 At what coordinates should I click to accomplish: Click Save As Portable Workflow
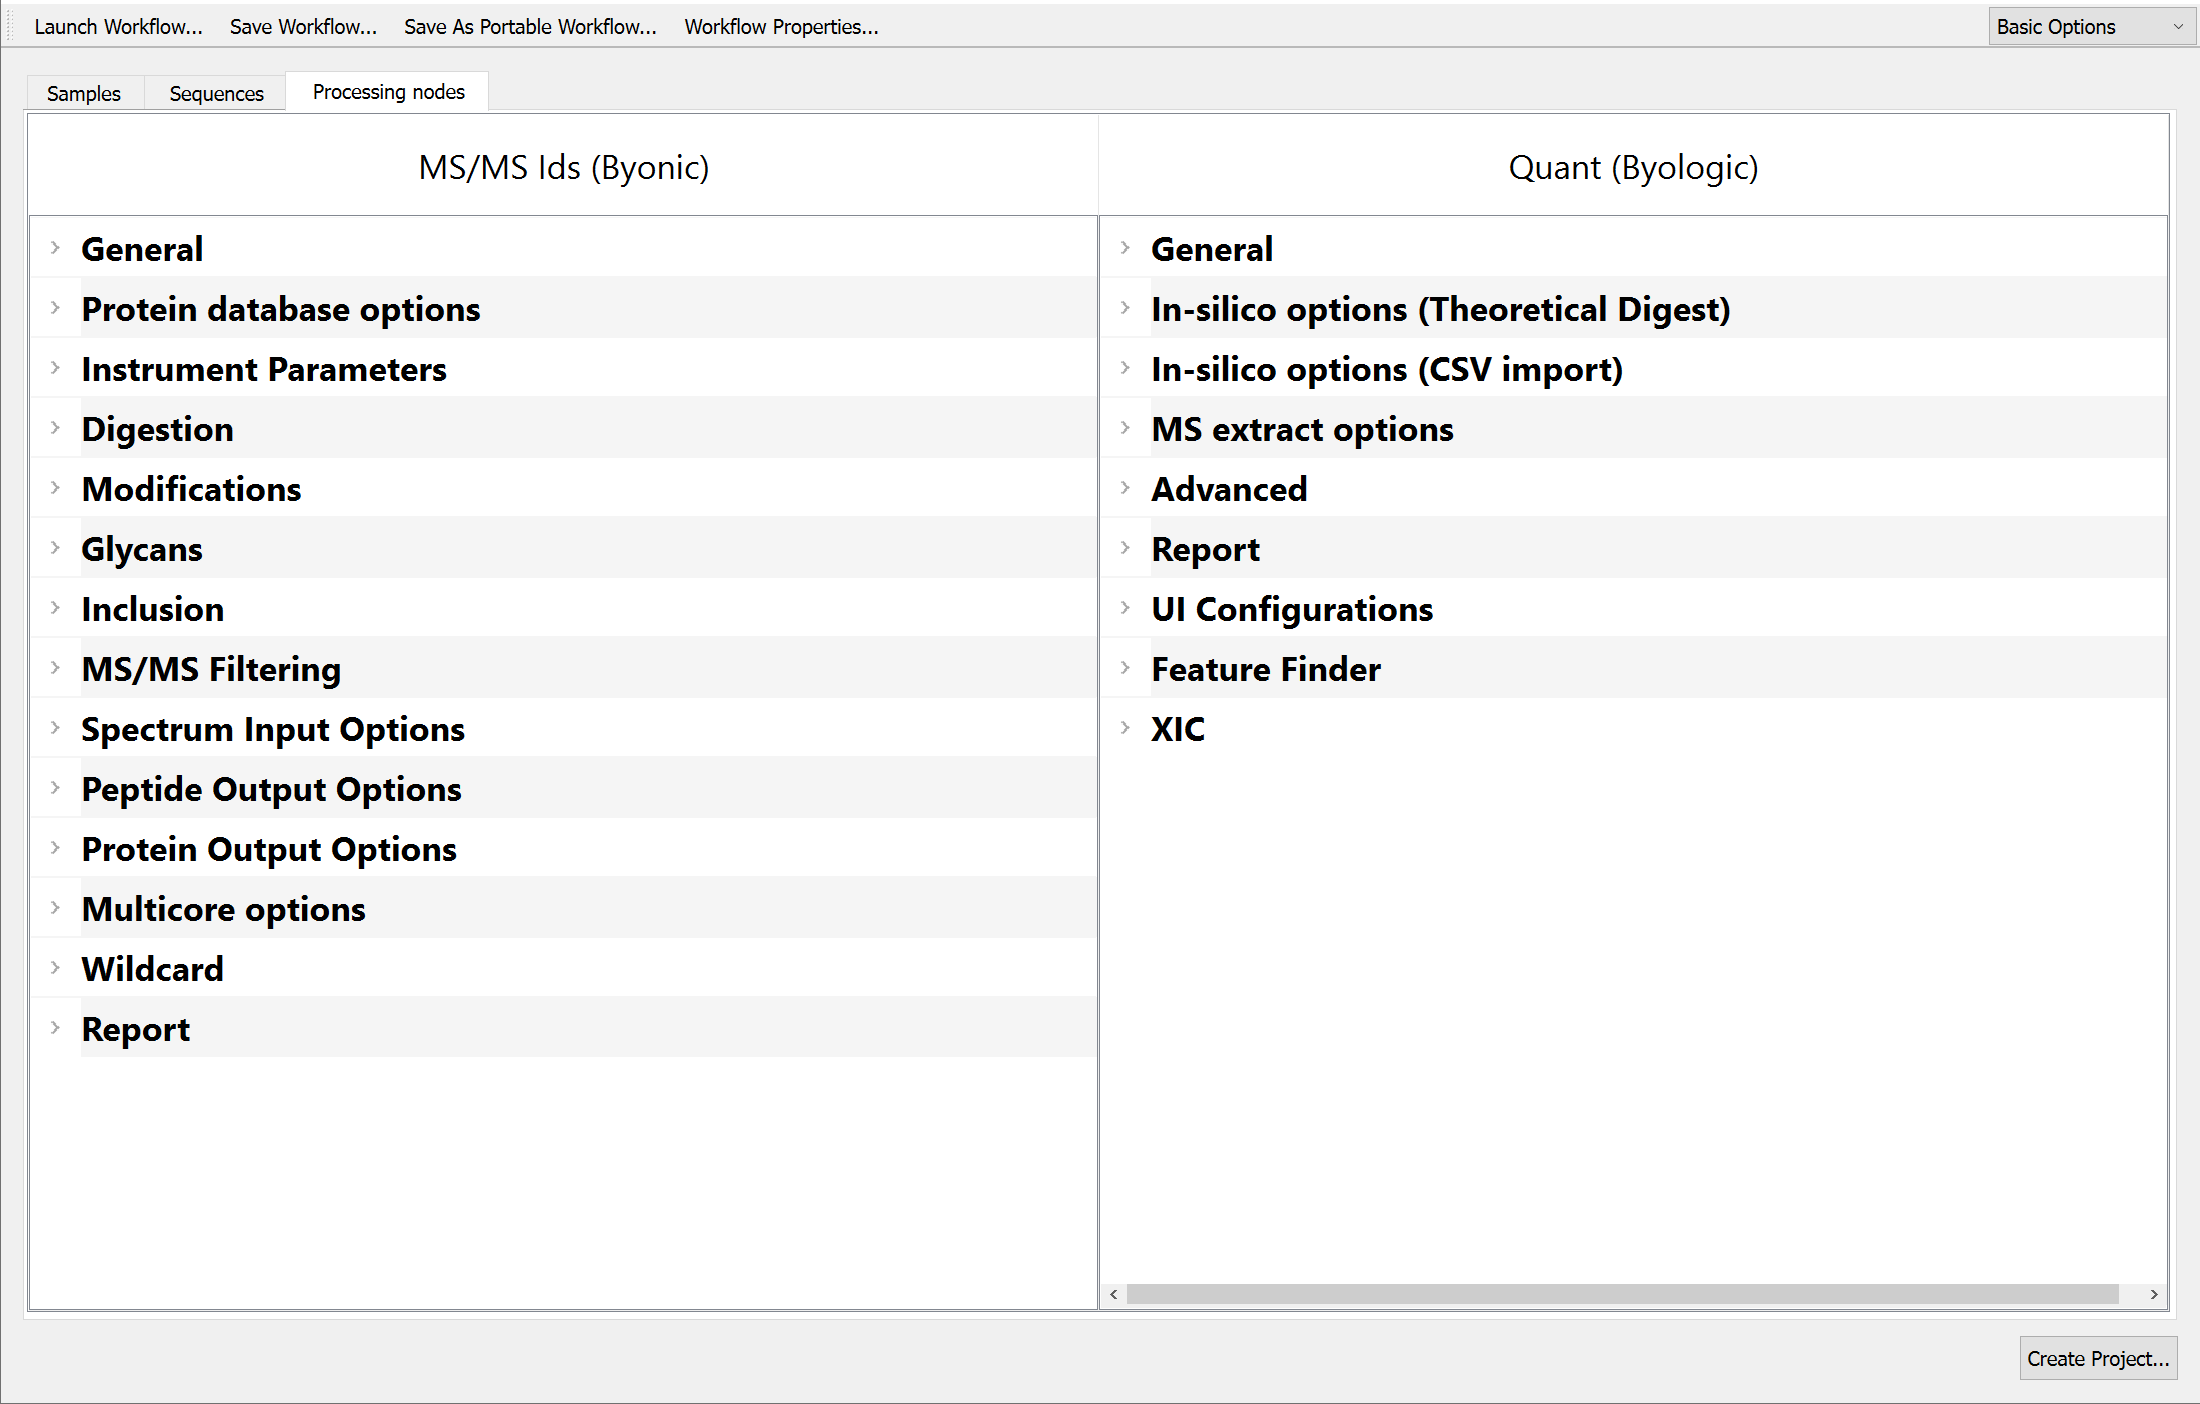(530, 27)
